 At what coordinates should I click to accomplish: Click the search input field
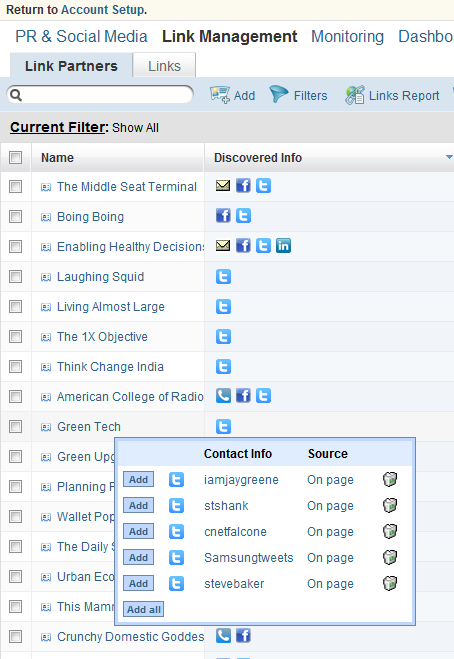pyautogui.click(x=100, y=95)
